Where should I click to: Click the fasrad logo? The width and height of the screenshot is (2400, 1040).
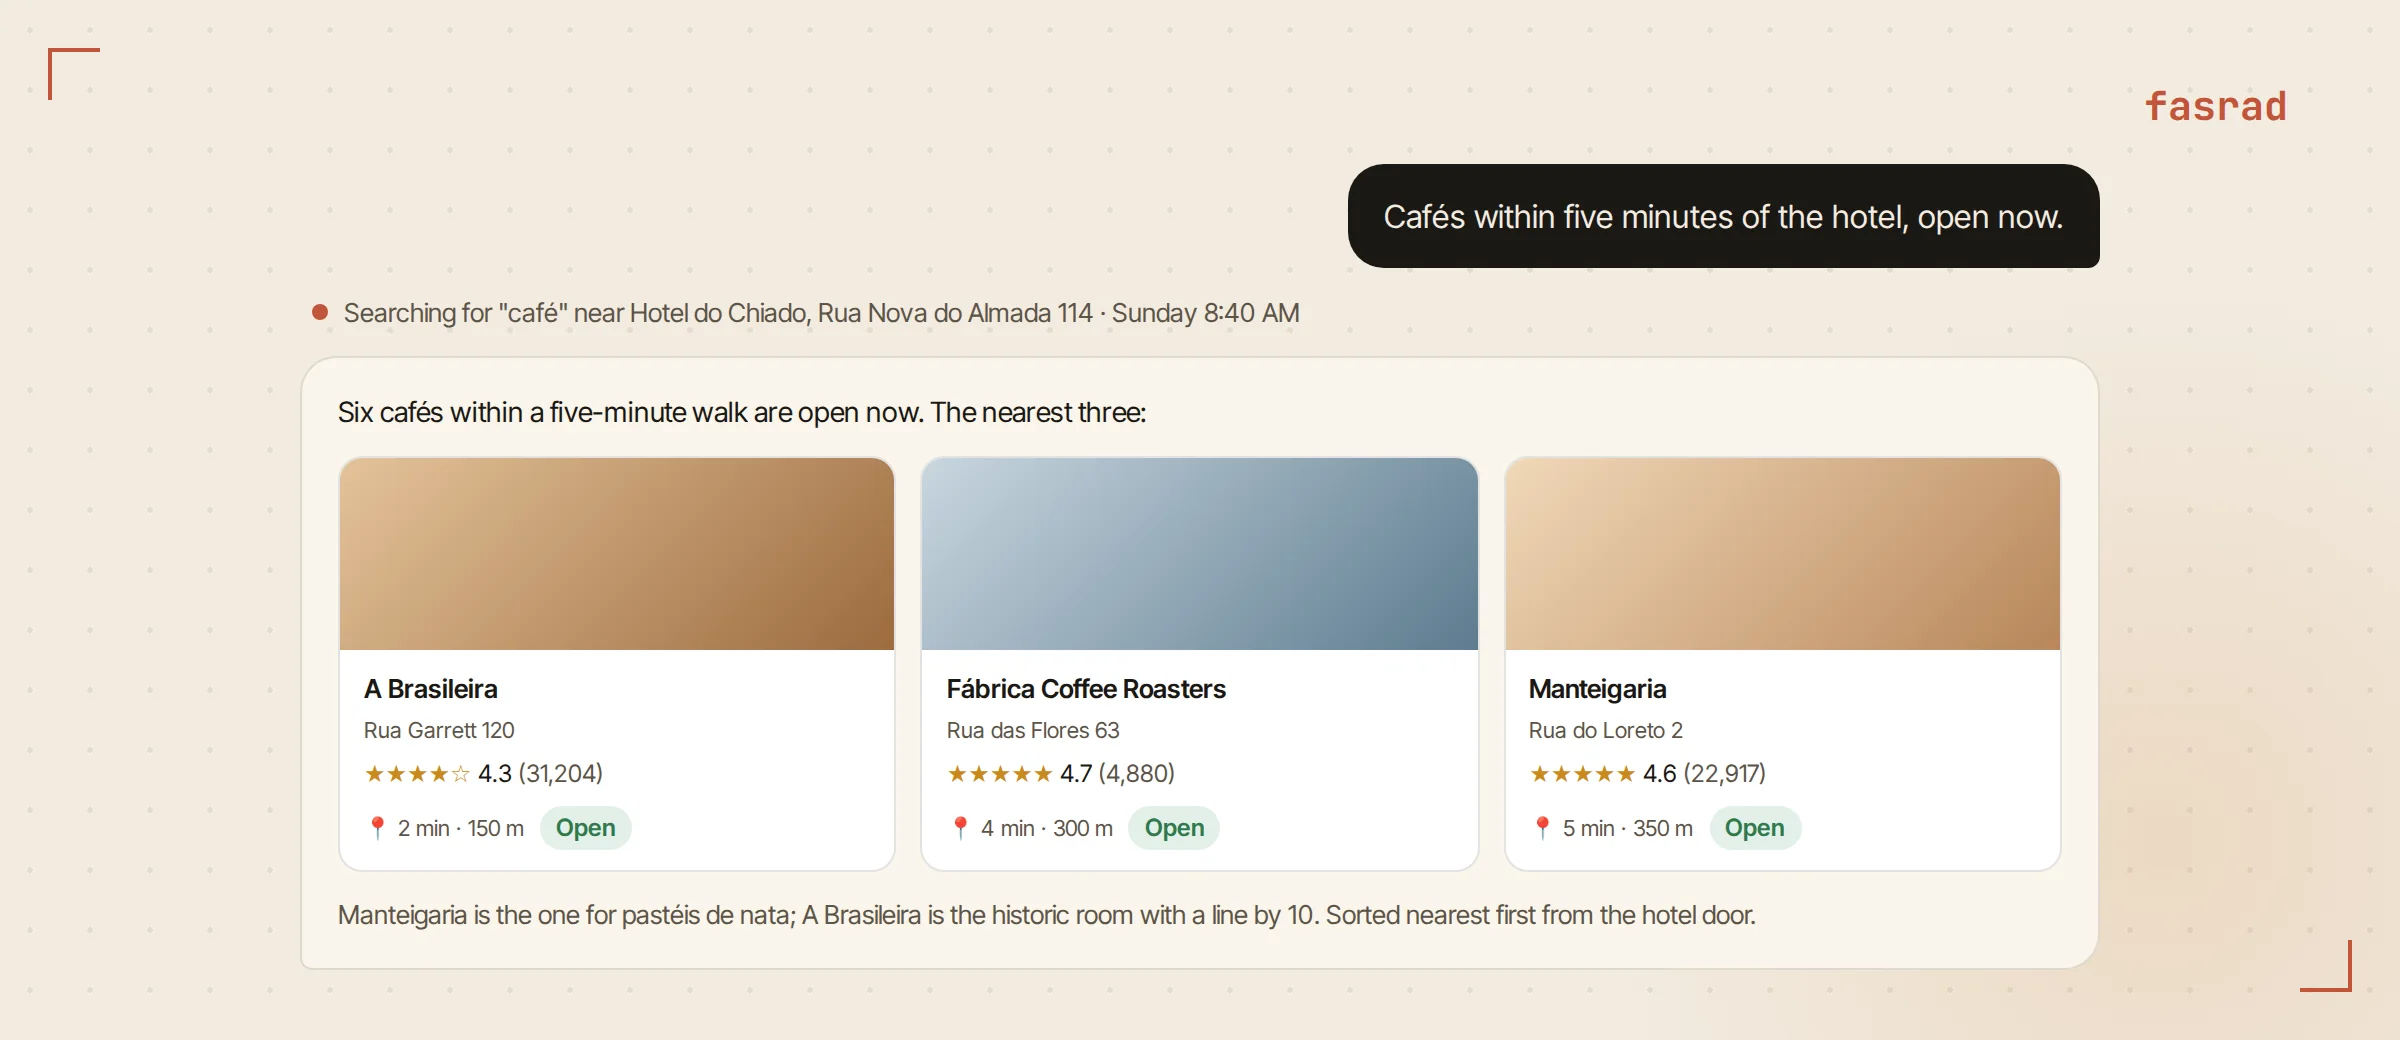[2216, 106]
